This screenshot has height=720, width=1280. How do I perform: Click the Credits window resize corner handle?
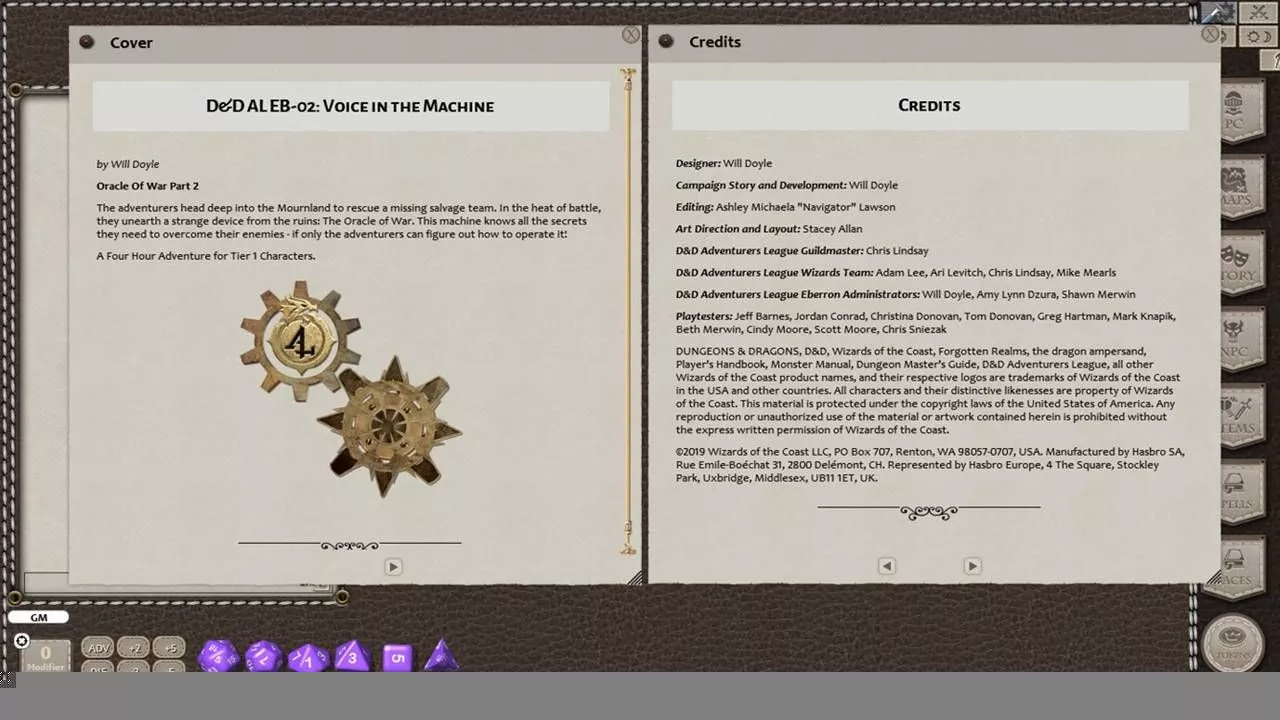pos(1213,577)
